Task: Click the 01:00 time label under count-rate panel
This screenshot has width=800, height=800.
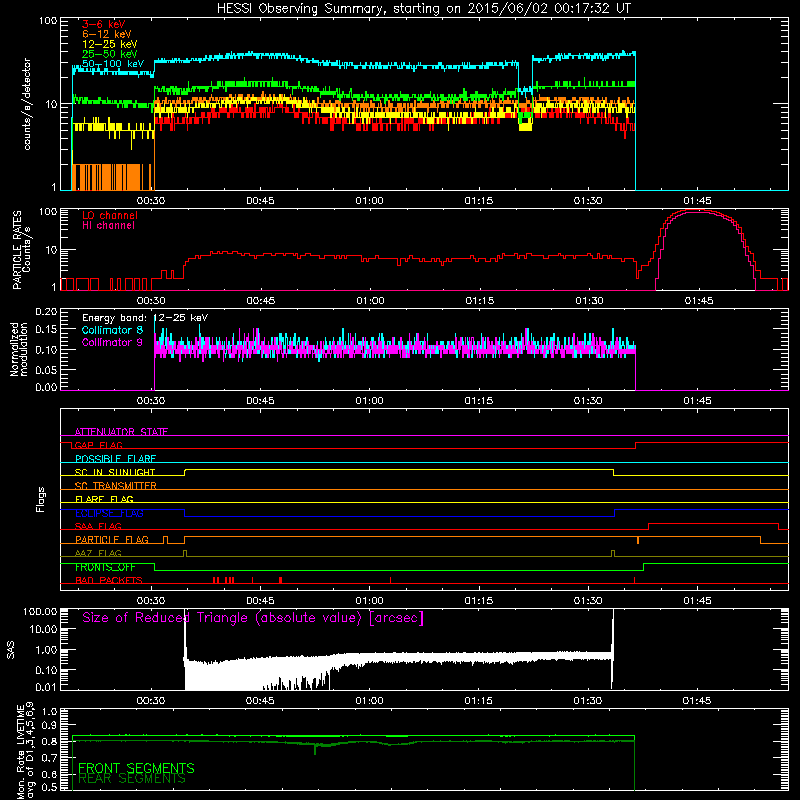Action: coord(369,201)
